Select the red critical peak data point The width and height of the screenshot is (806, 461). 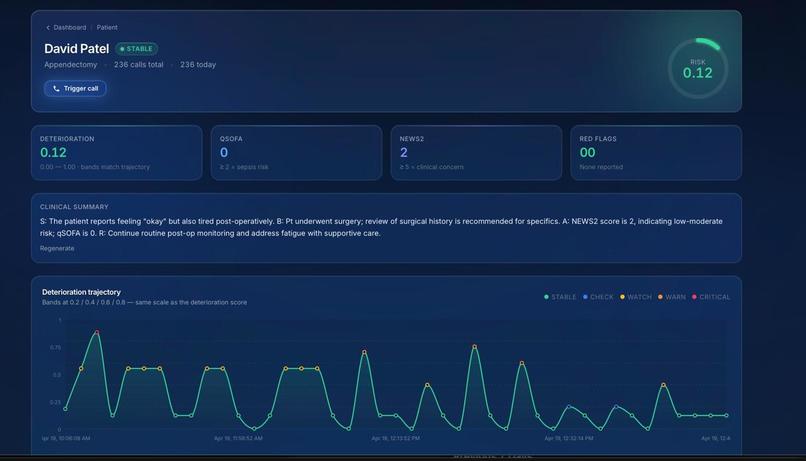(97, 333)
